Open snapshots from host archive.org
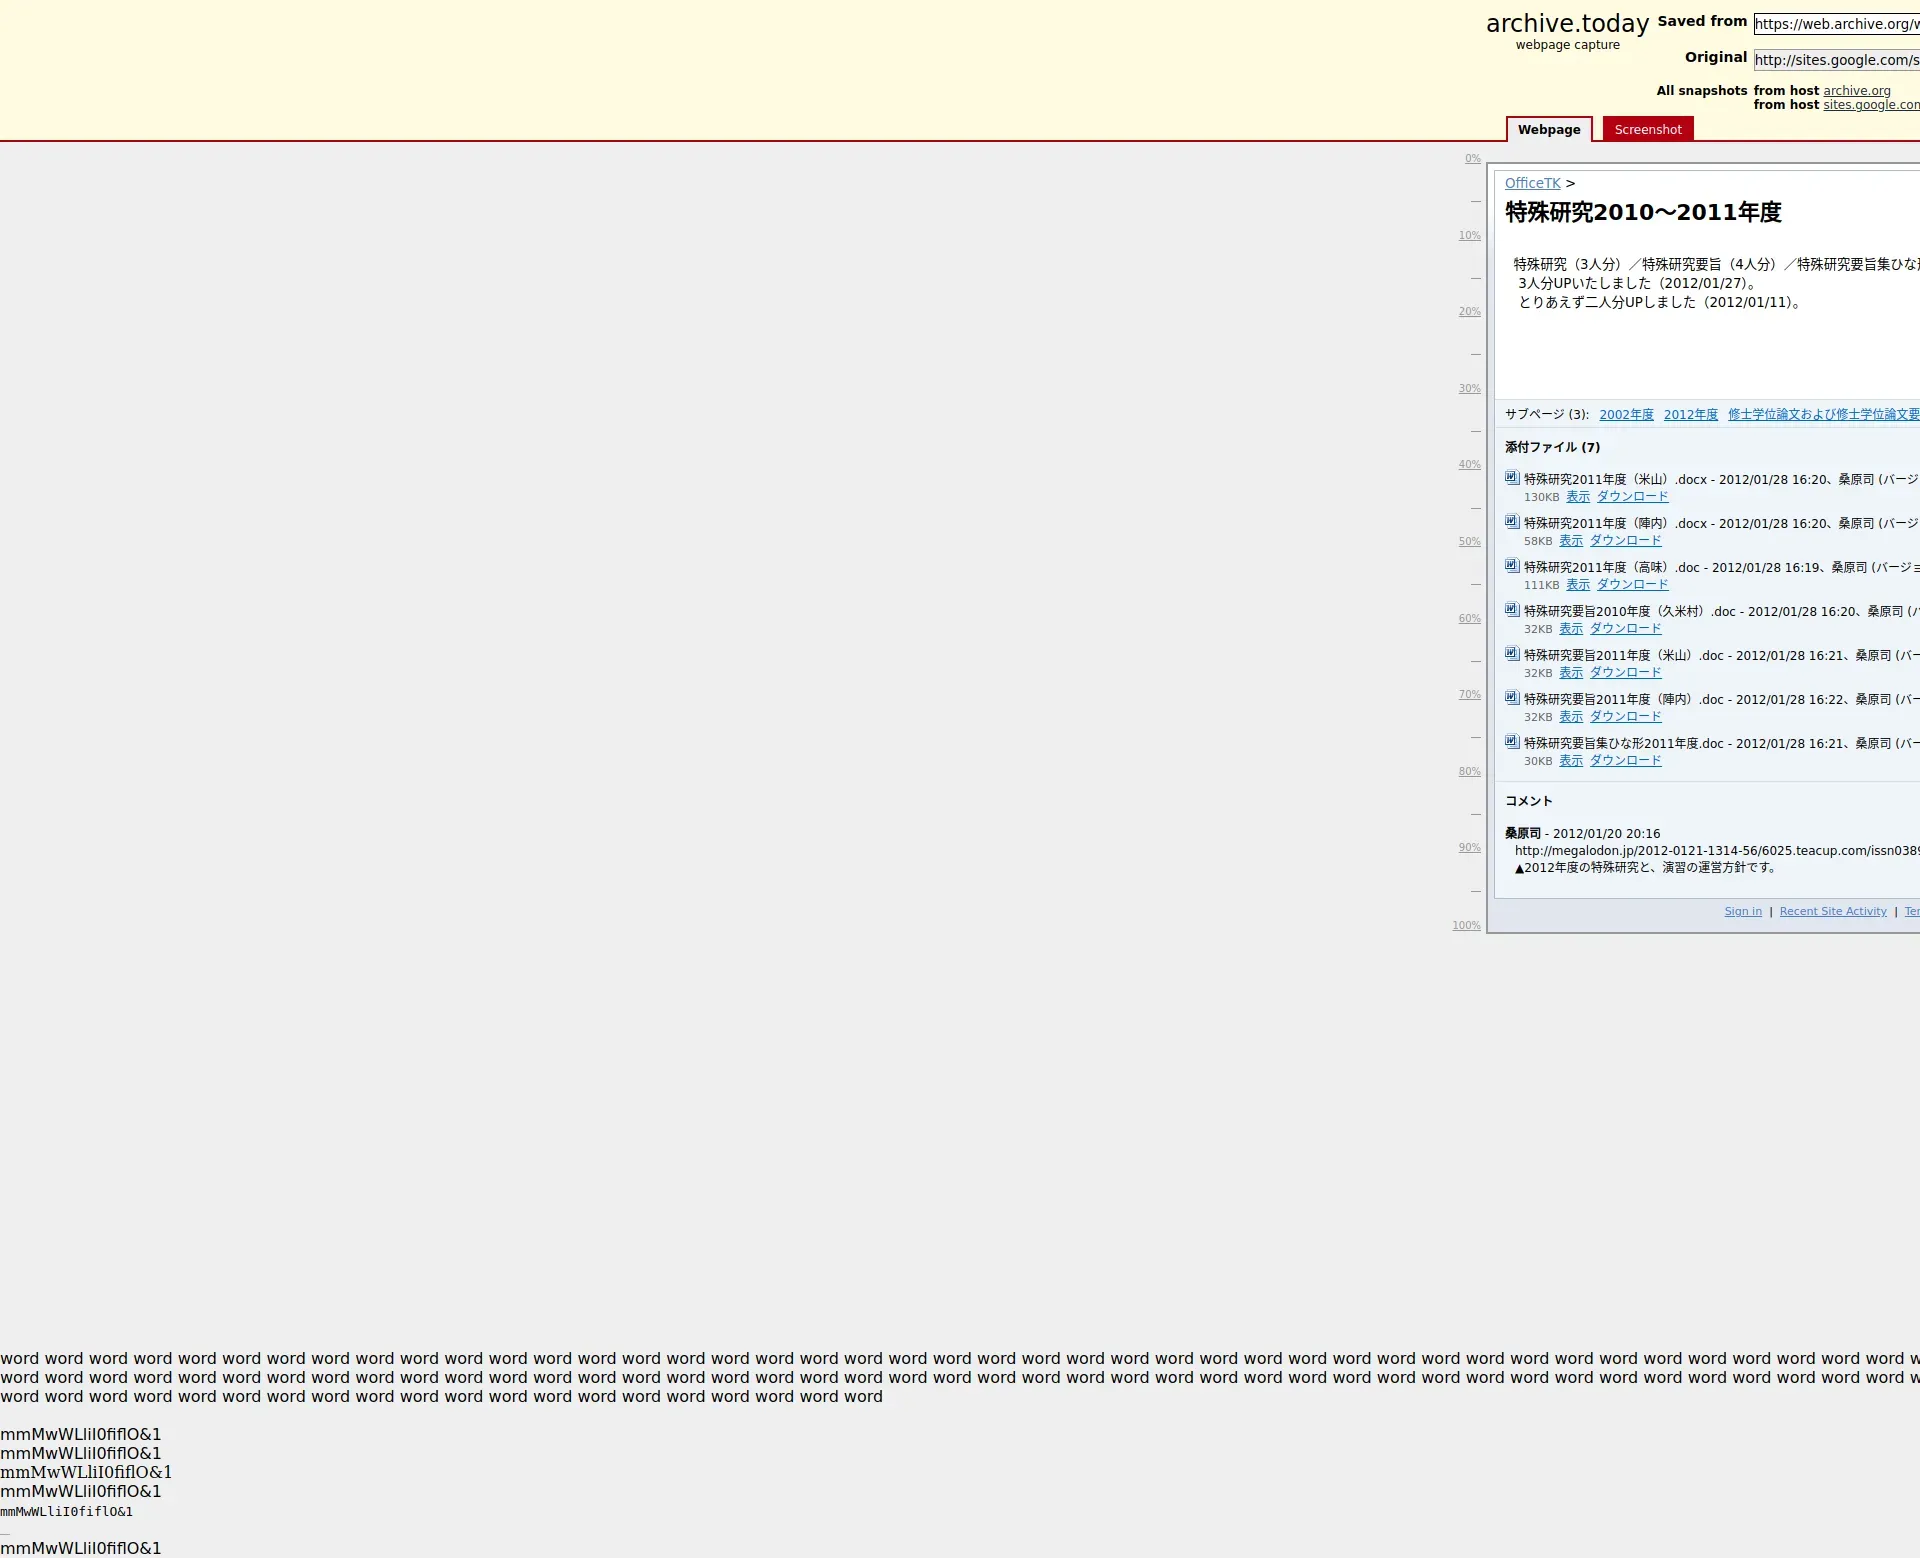This screenshot has width=1920, height=1558. (x=1856, y=91)
